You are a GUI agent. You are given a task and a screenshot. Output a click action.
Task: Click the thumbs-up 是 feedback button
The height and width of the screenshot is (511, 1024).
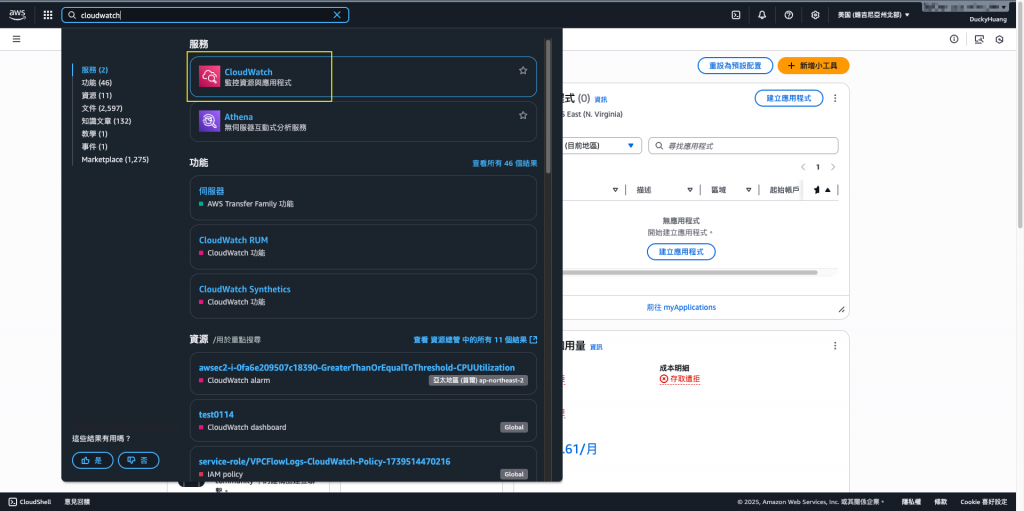(x=93, y=461)
